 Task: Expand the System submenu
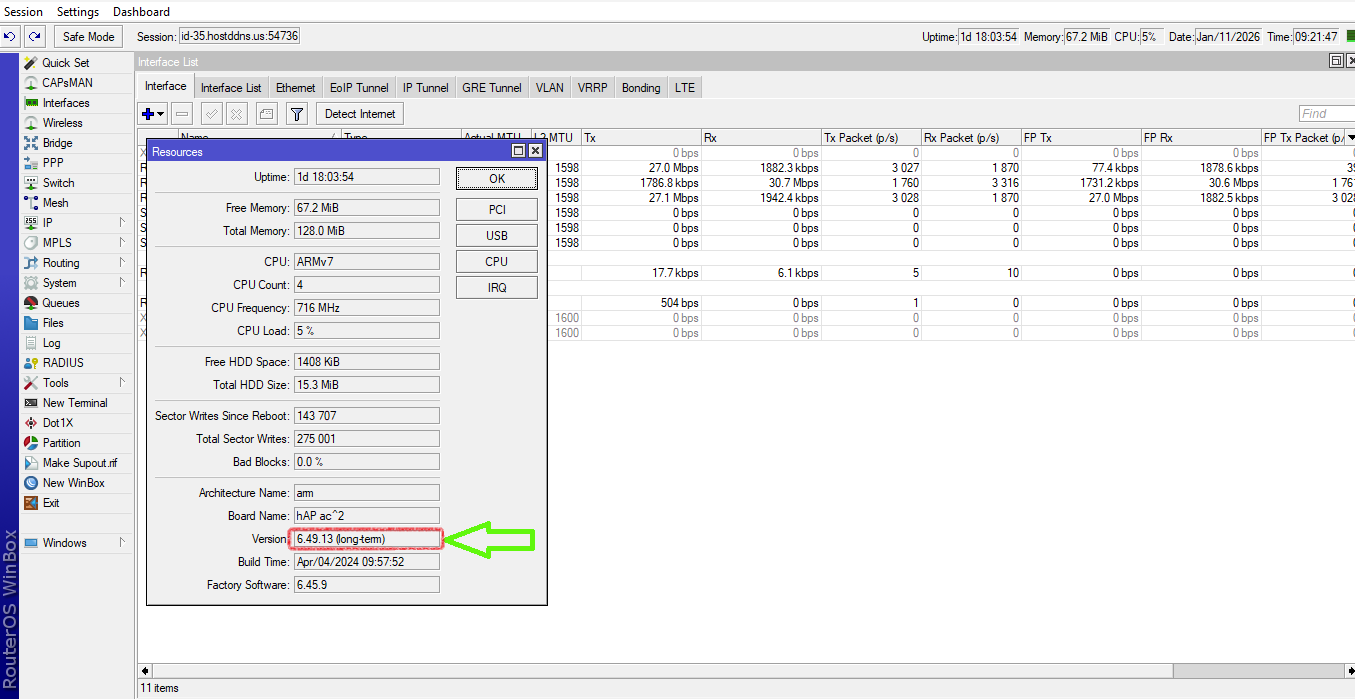[x=122, y=283]
